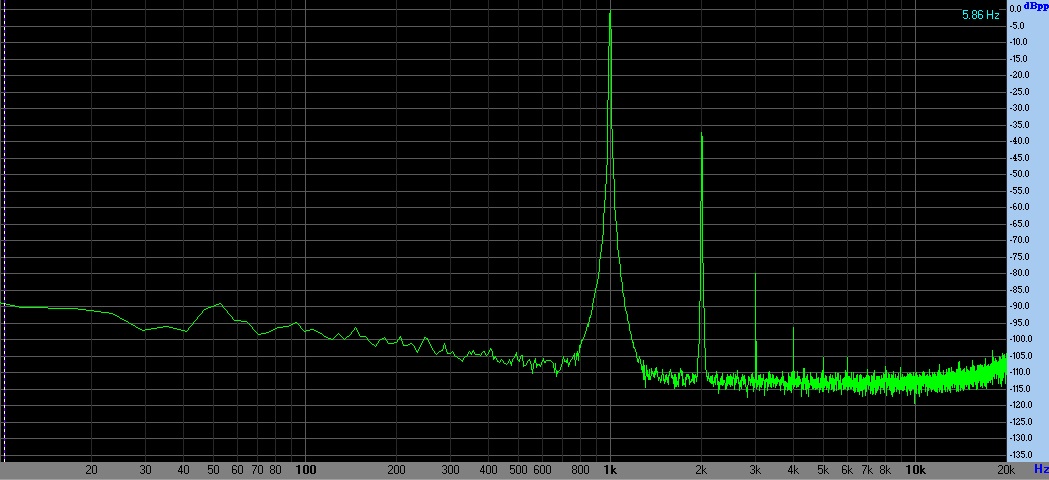Click the tip of the 2 kHz harmonic peak
The width and height of the screenshot is (1049, 480).
pos(701,133)
